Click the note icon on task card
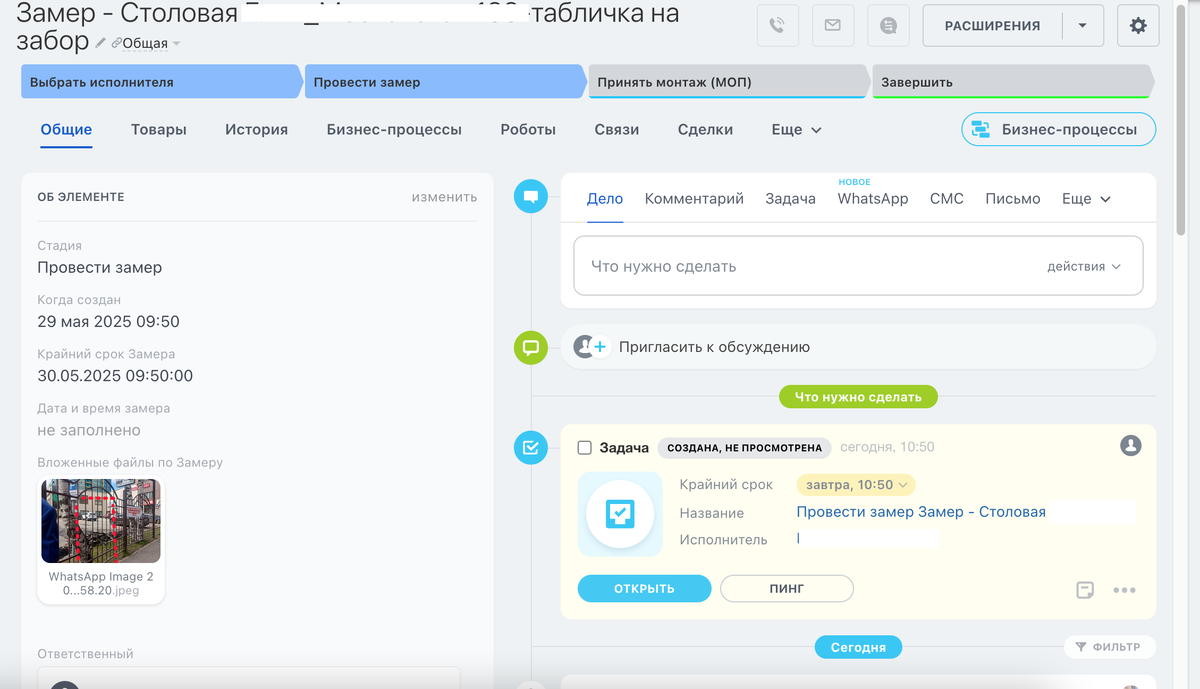 click(1085, 590)
